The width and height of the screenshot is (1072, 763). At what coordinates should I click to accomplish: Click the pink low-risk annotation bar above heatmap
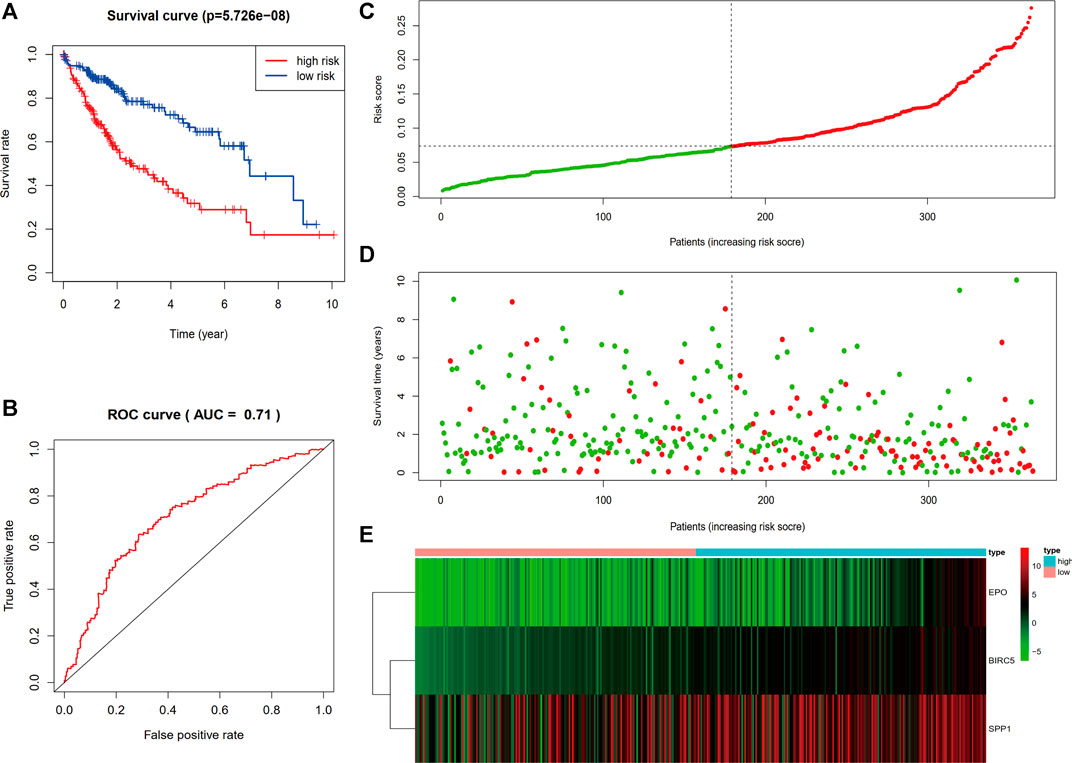click(x=555, y=552)
